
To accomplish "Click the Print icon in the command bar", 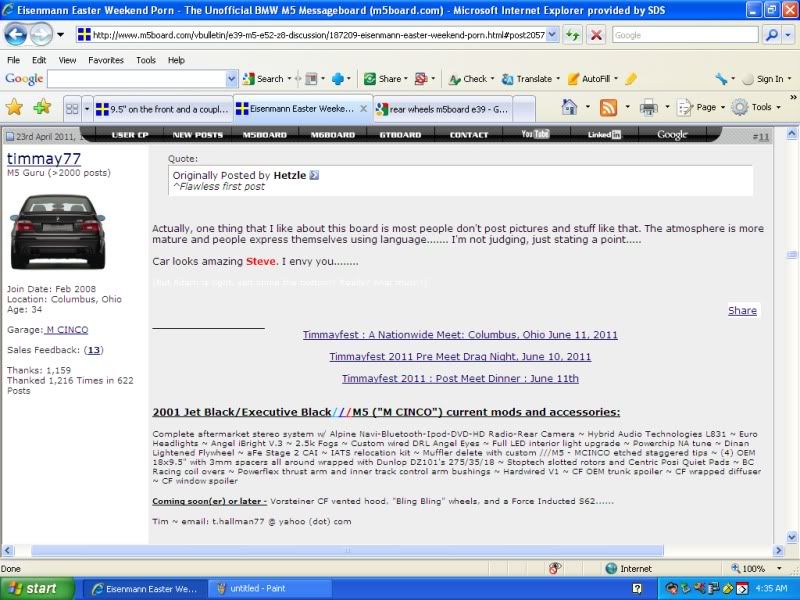I will pyautogui.click(x=648, y=107).
